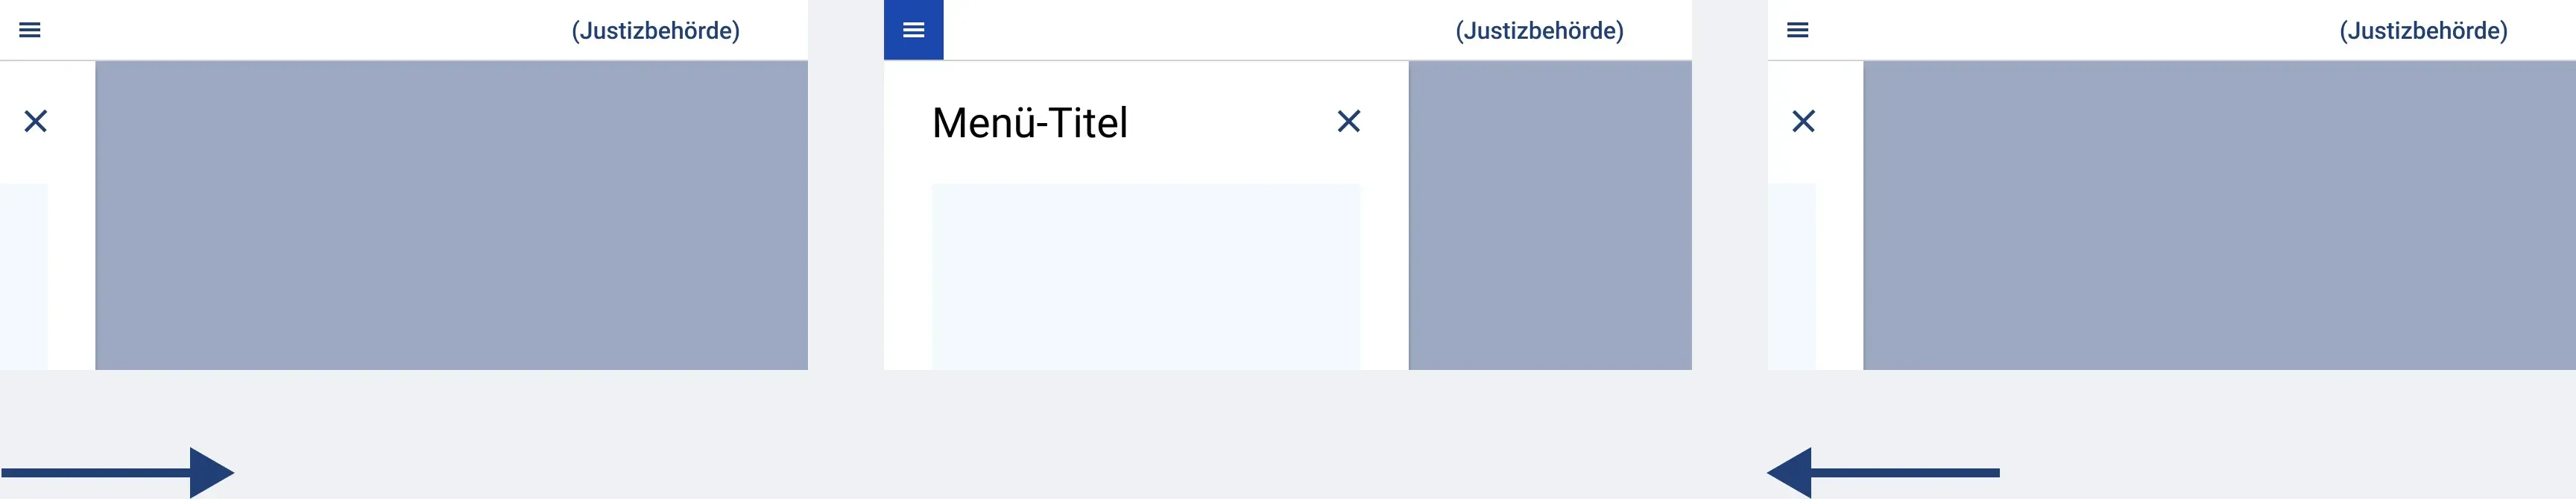Close the sliding menu in the right panel
The width and height of the screenshot is (2576, 499).
(x=1803, y=121)
